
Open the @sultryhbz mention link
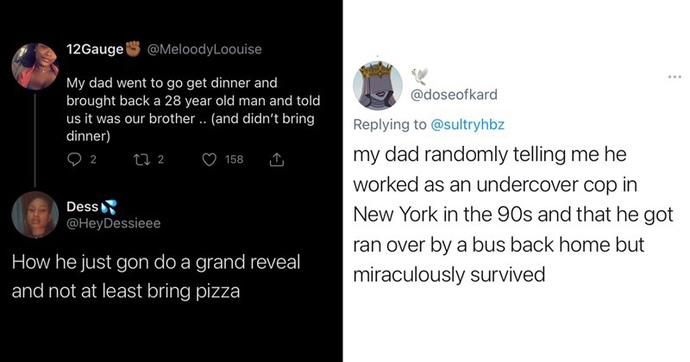pyautogui.click(x=467, y=124)
